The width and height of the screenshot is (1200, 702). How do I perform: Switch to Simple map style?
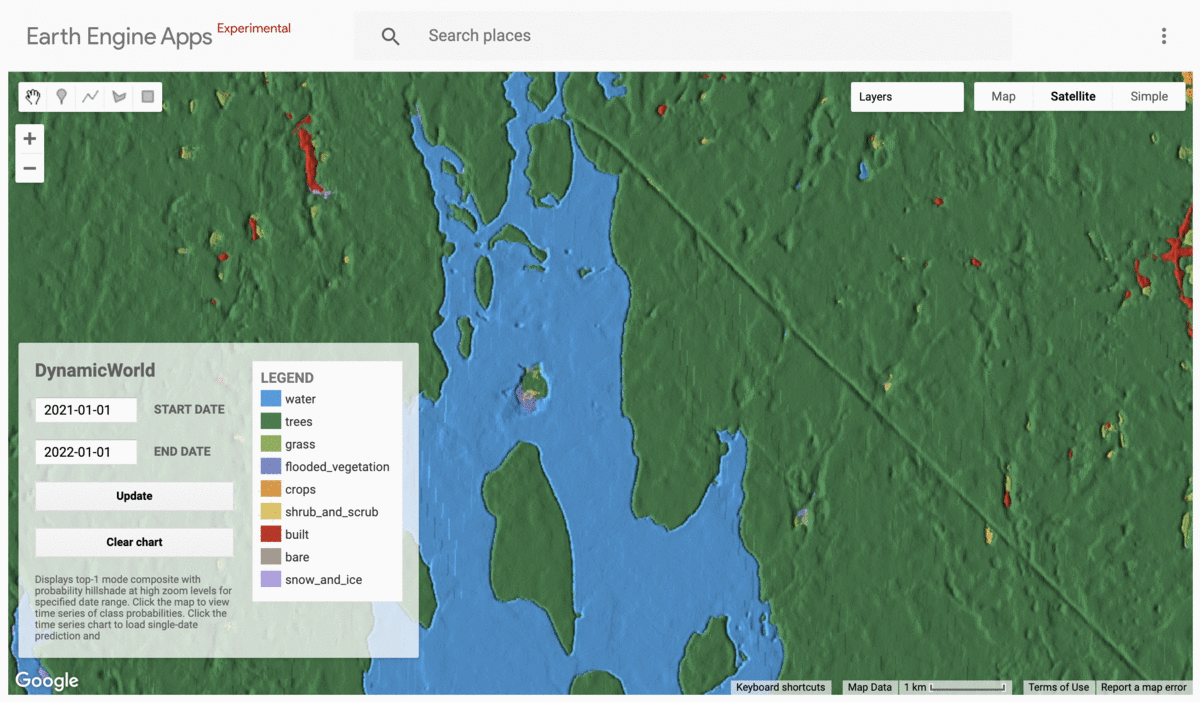coord(1149,97)
